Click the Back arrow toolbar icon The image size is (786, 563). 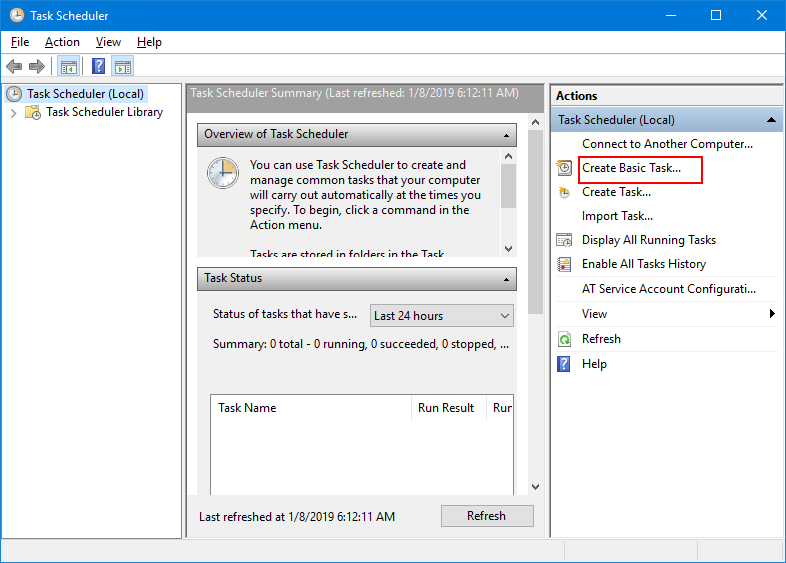[14, 66]
